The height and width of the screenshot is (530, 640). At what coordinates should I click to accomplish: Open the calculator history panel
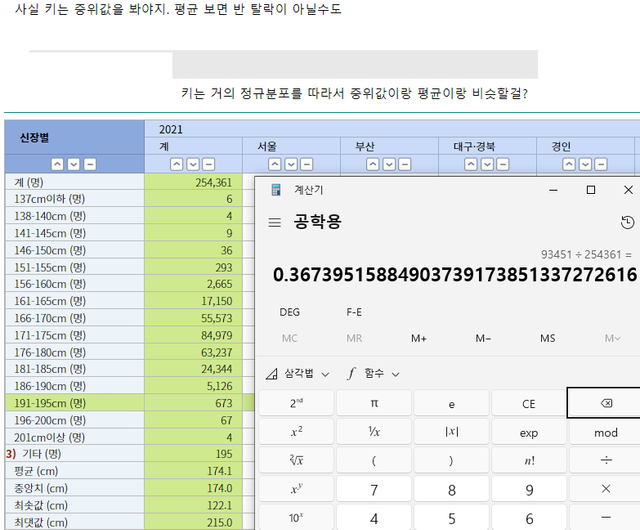(x=627, y=222)
